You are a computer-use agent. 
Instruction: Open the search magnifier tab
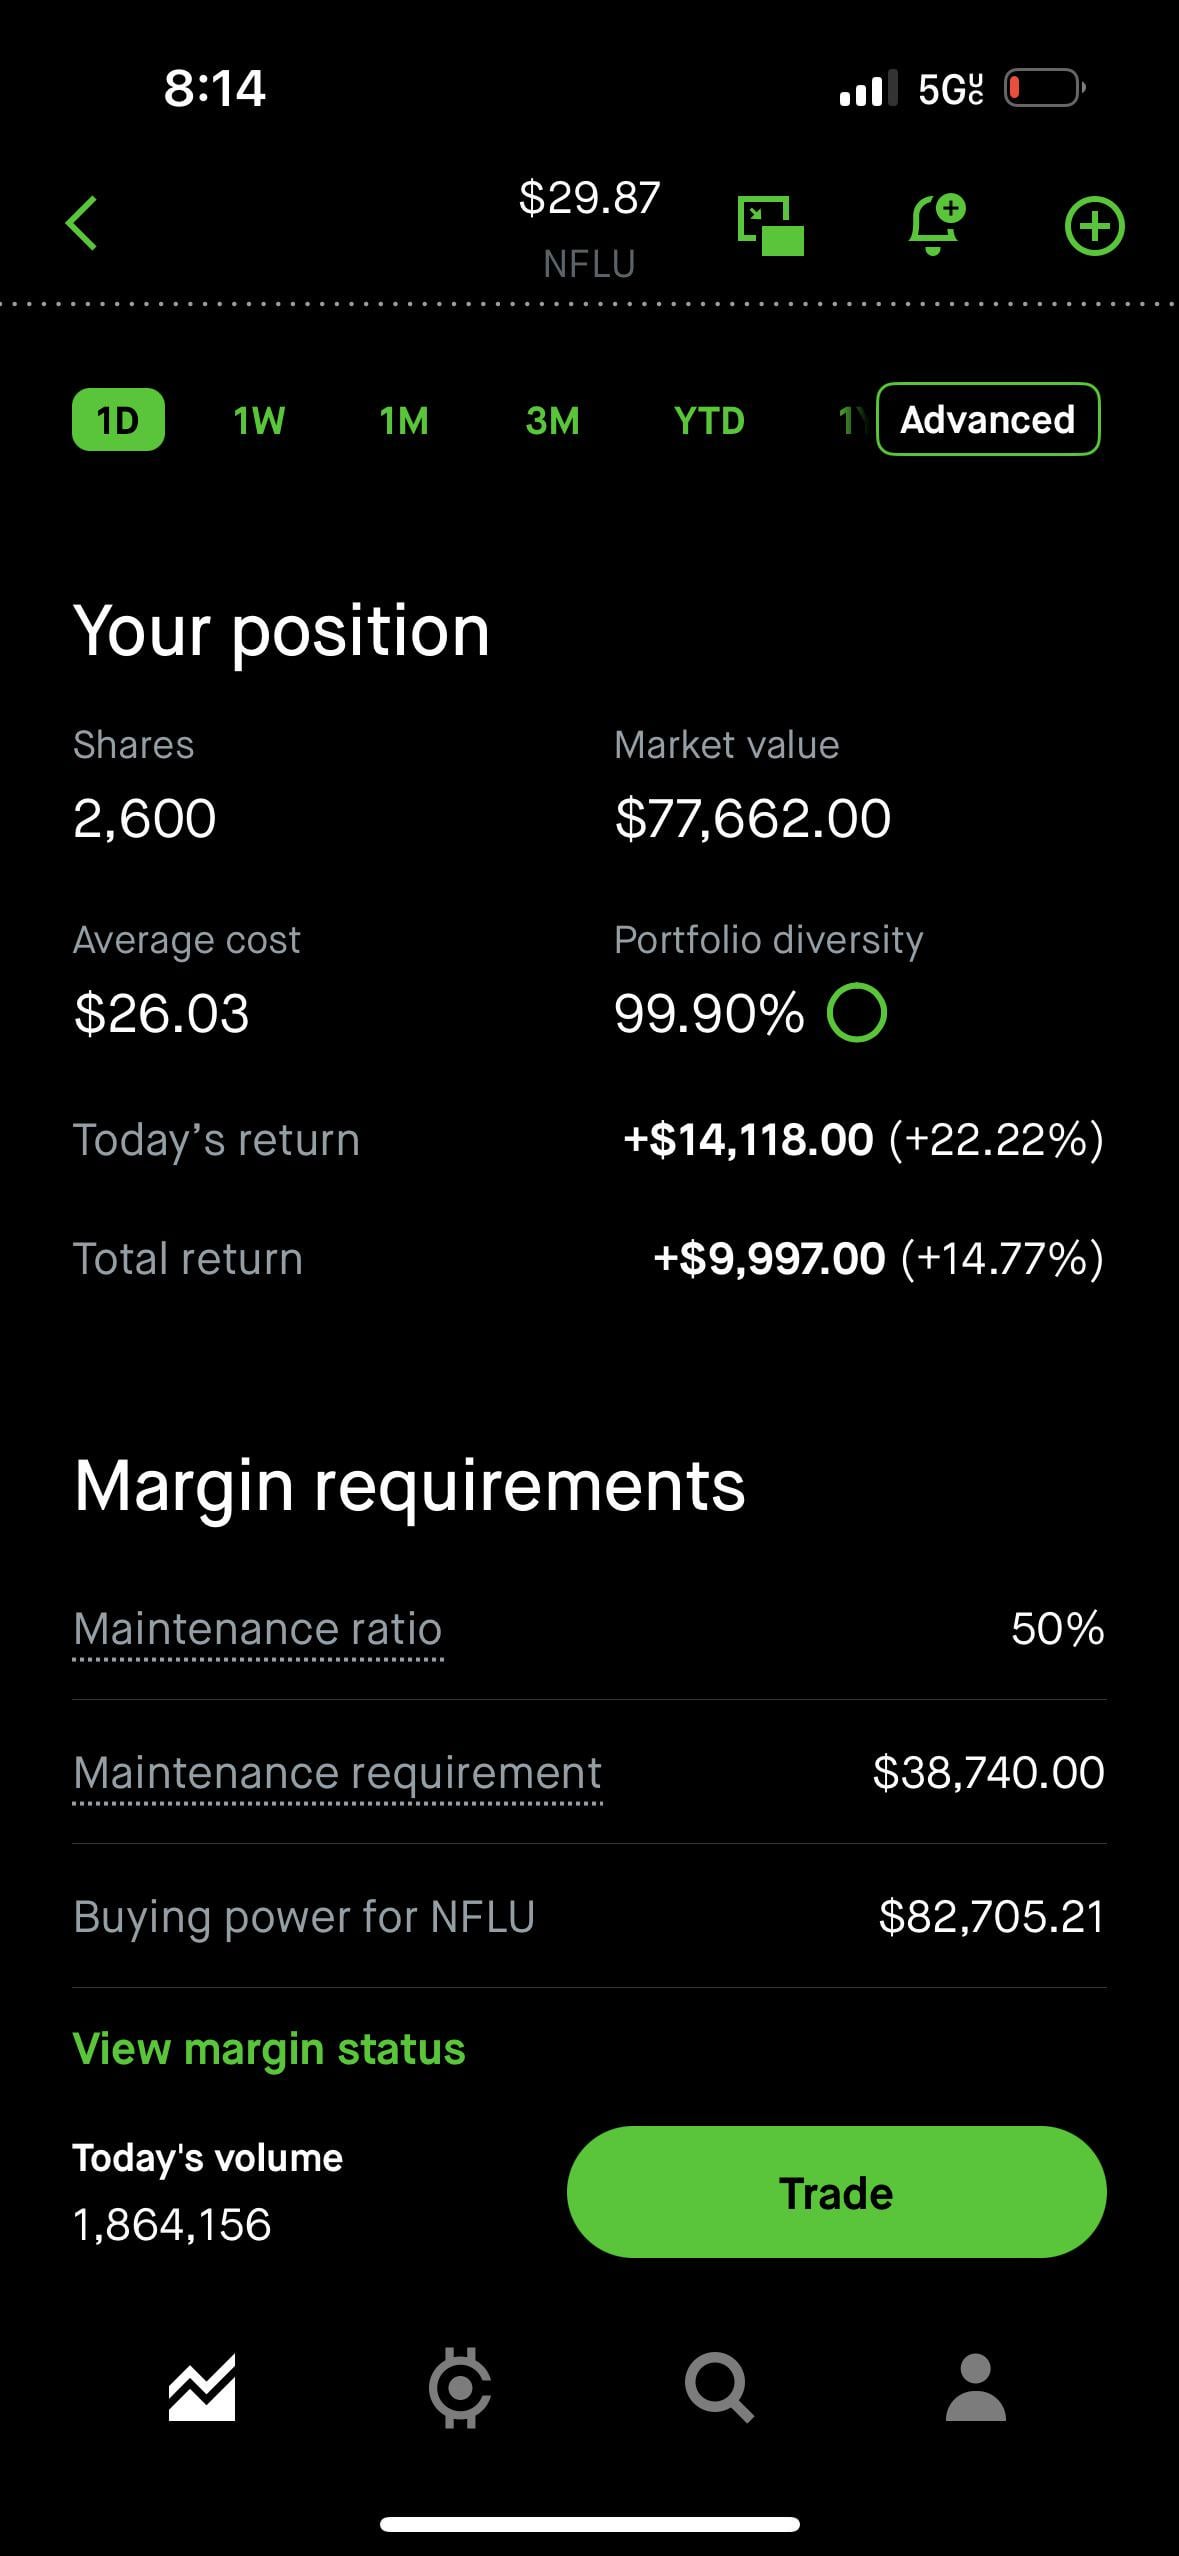pos(718,2388)
